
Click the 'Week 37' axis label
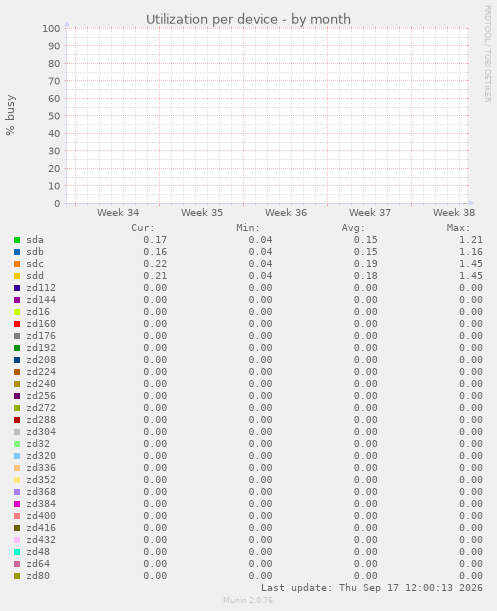[370, 213]
